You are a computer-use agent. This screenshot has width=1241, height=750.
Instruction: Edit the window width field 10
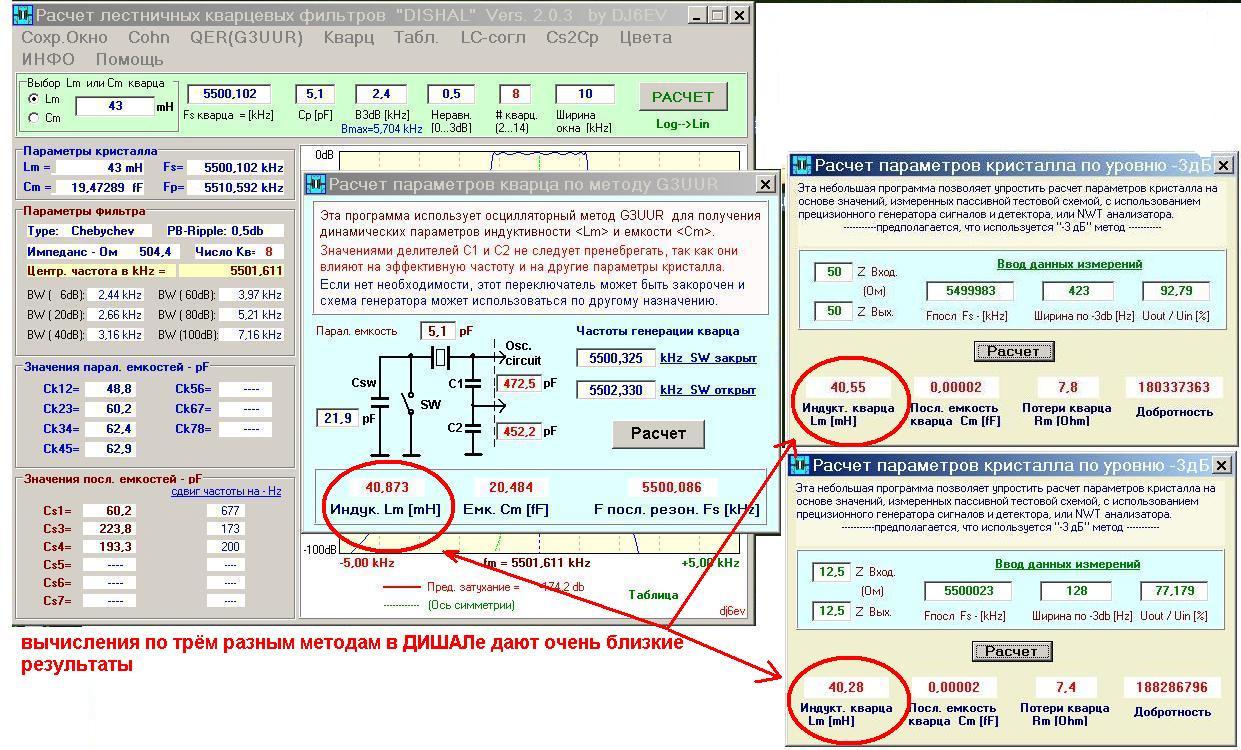tap(585, 94)
